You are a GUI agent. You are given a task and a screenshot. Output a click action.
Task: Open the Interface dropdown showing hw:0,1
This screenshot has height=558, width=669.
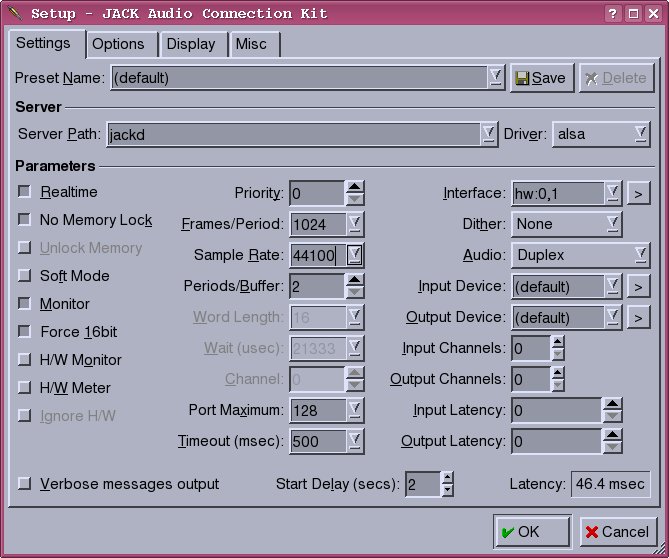pyautogui.click(x=612, y=193)
